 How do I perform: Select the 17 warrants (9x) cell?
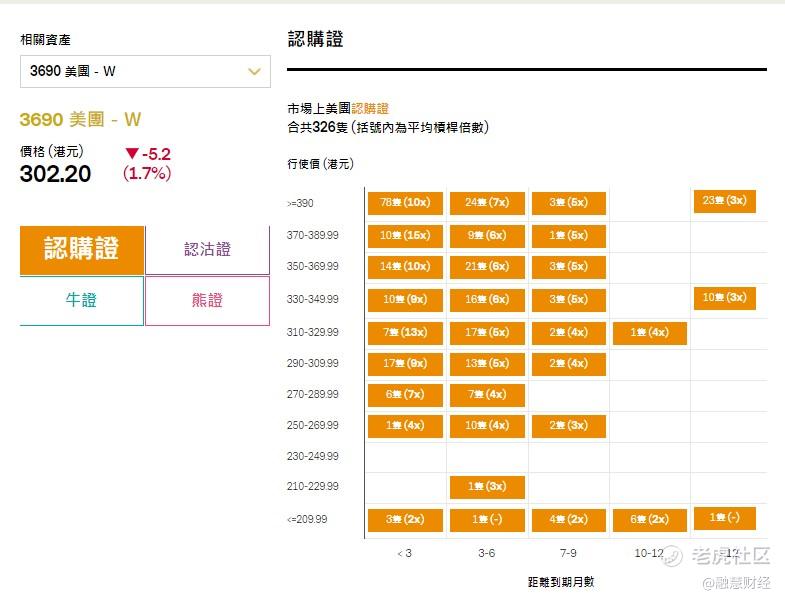point(406,364)
